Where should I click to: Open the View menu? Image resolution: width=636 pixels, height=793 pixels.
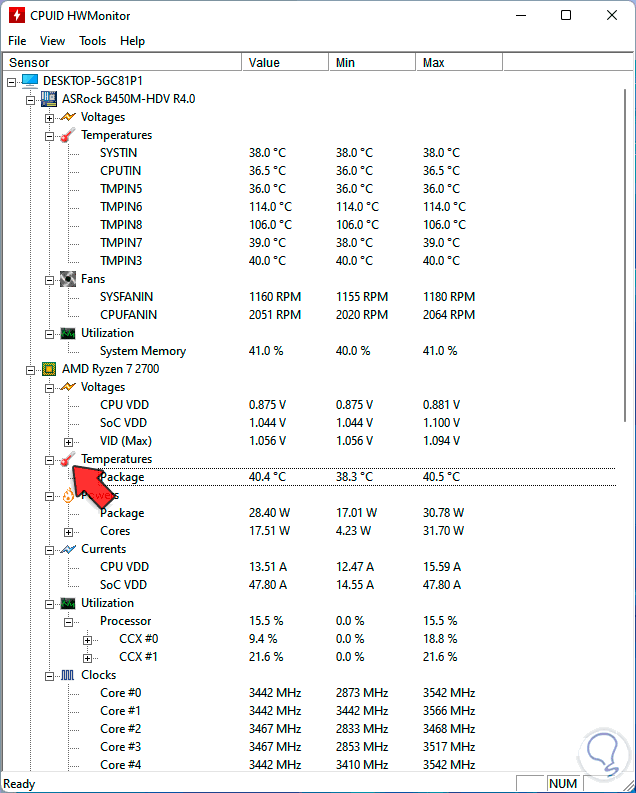[x=53, y=41]
